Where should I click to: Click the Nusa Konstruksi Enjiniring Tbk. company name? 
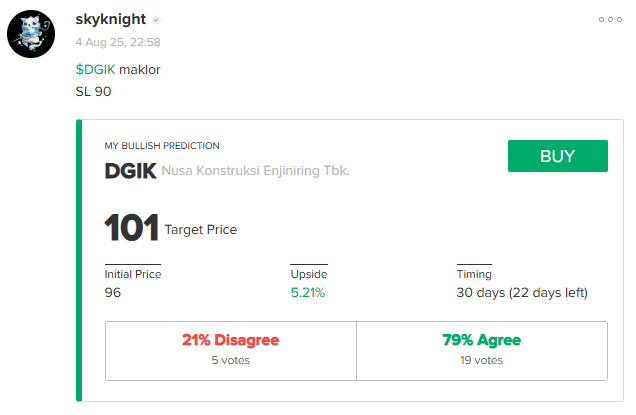255,171
